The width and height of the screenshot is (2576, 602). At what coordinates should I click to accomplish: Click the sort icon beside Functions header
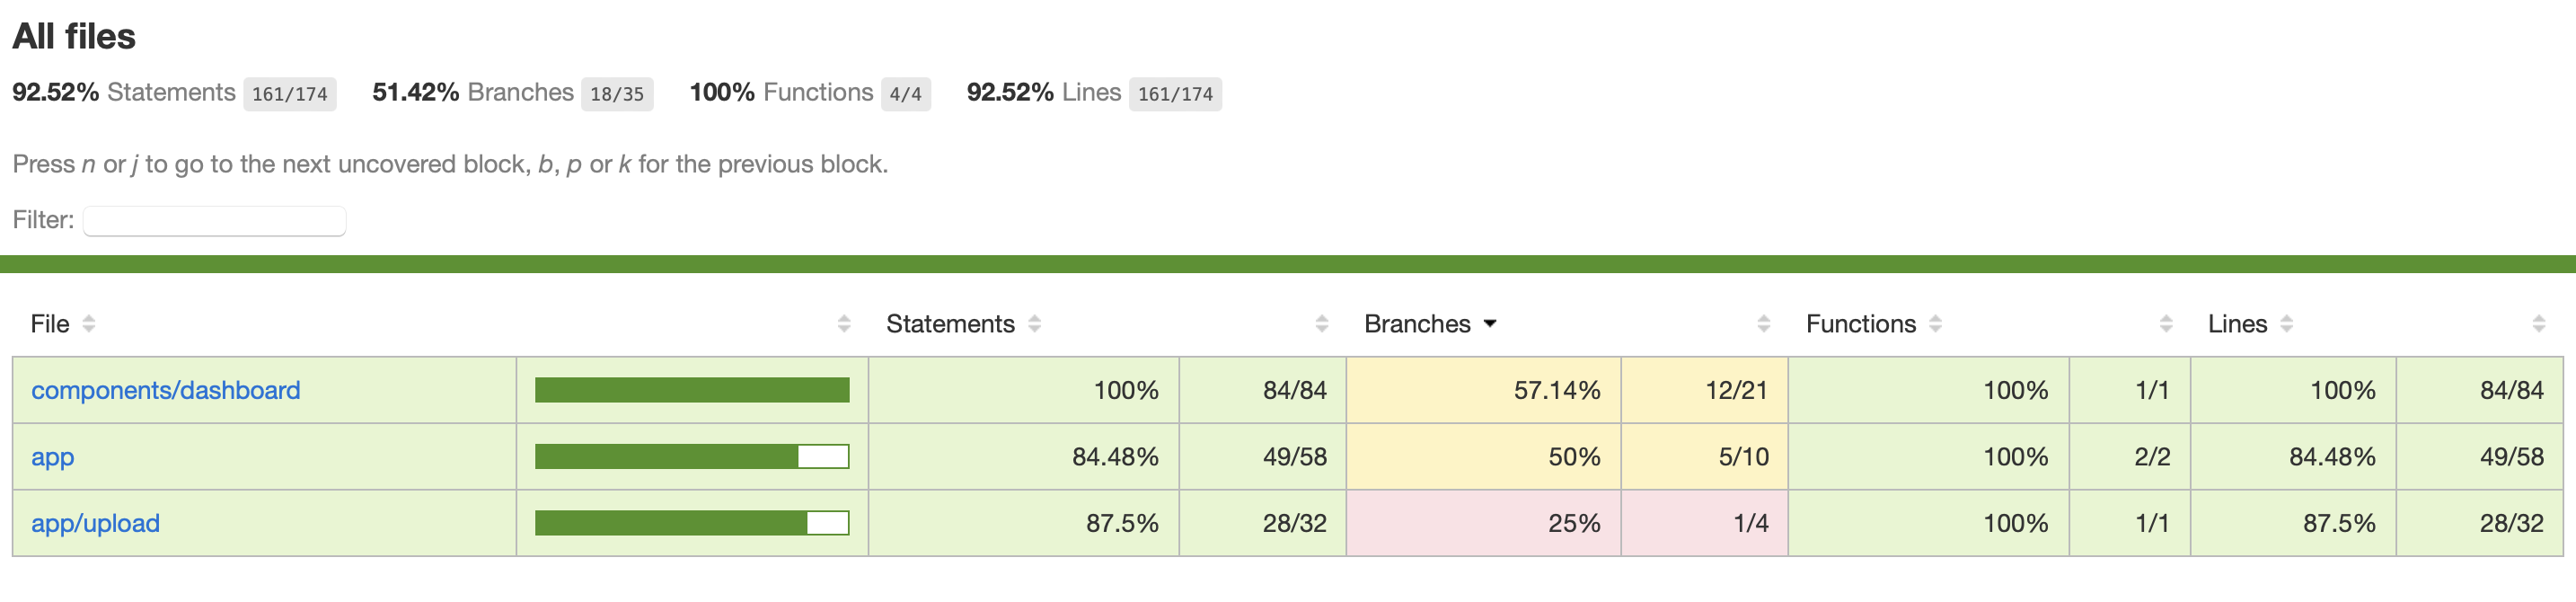(x=1934, y=324)
